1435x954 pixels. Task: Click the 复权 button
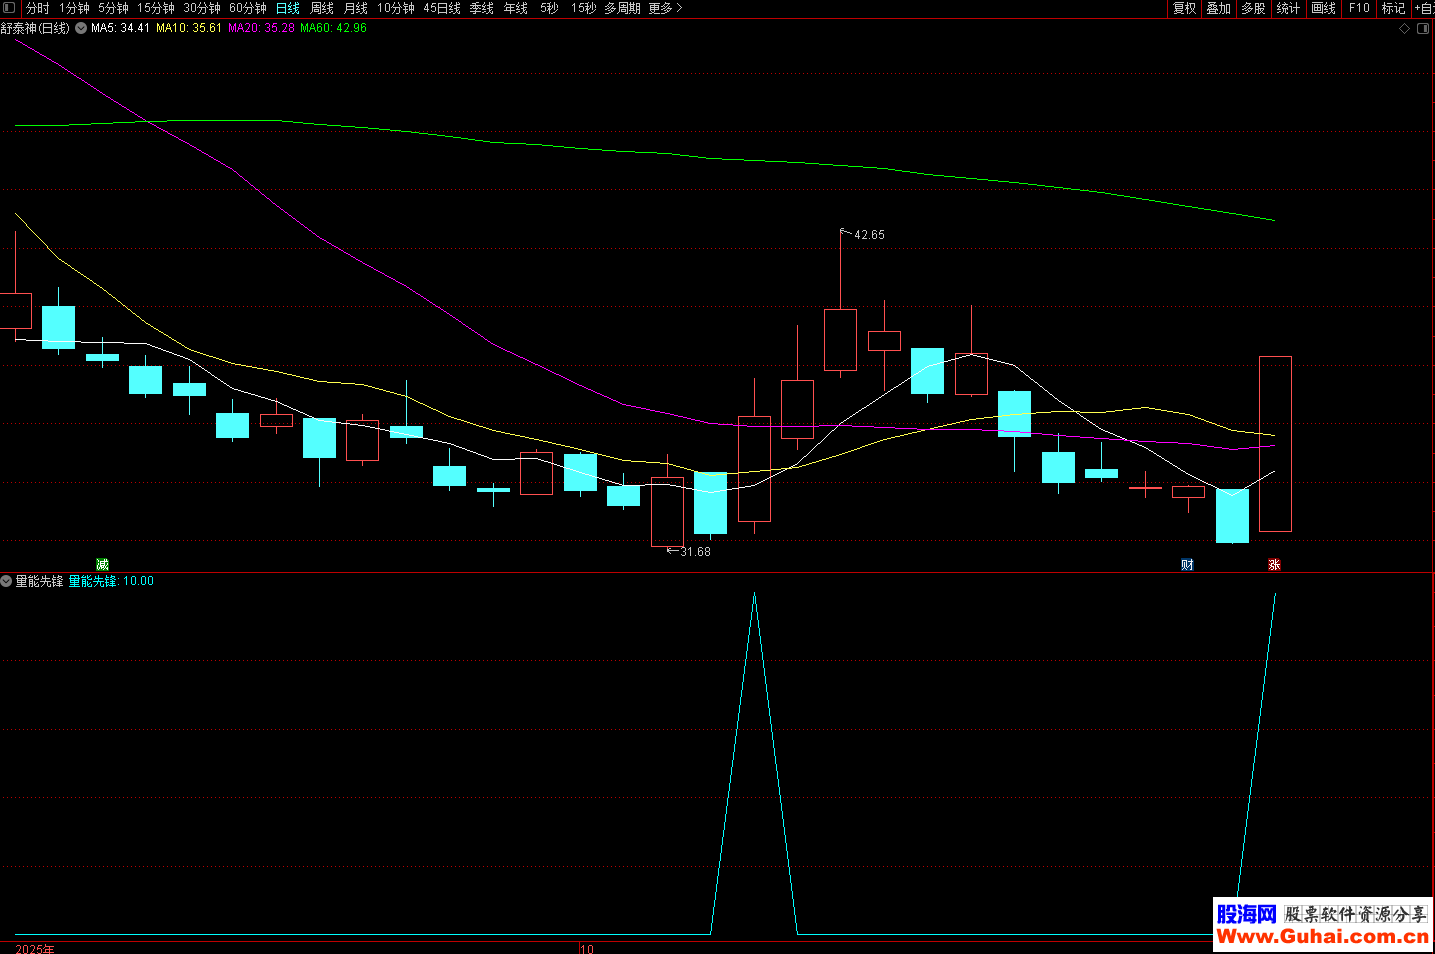click(x=1184, y=8)
